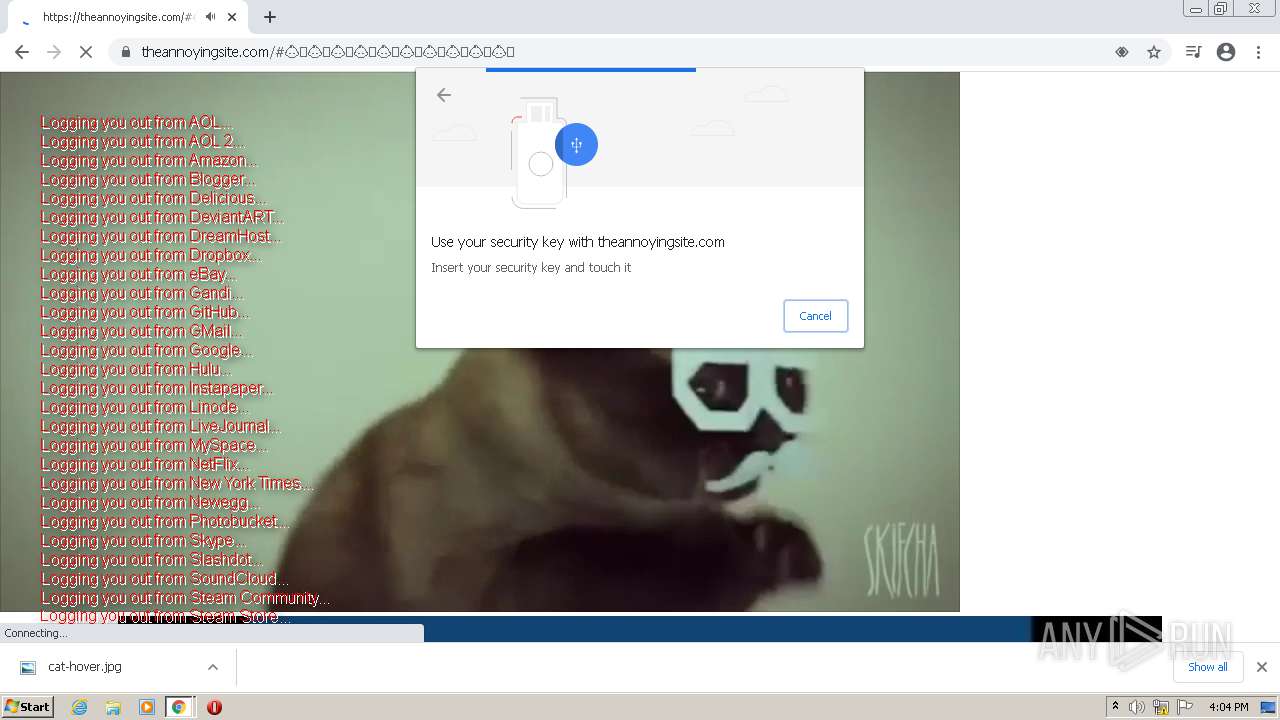Click the address bar URL

[328, 52]
